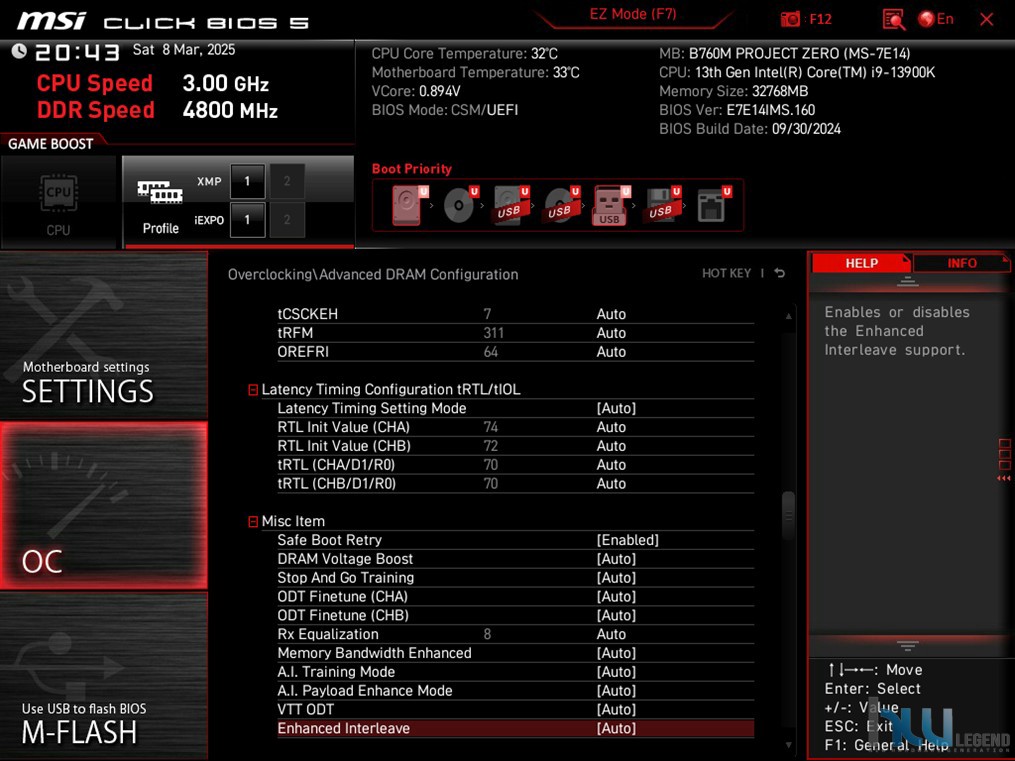Open the HOT KEY list

pos(726,273)
